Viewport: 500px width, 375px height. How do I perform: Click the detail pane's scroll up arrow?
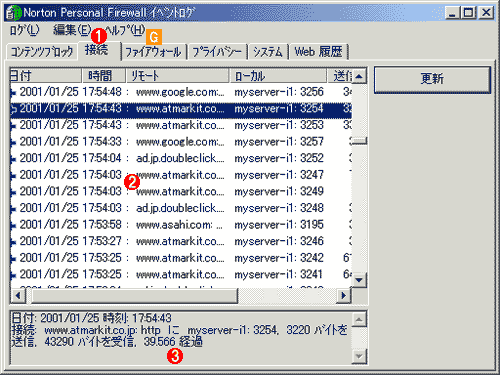(359, 320)
